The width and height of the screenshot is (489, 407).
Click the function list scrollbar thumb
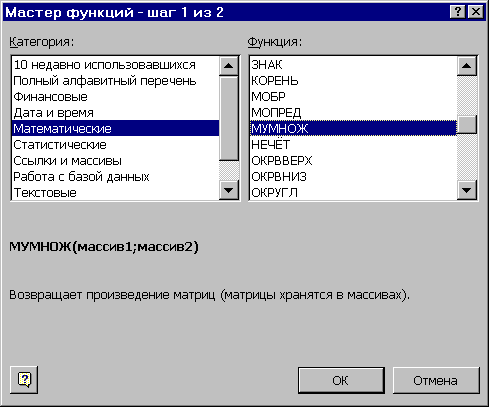467,125
